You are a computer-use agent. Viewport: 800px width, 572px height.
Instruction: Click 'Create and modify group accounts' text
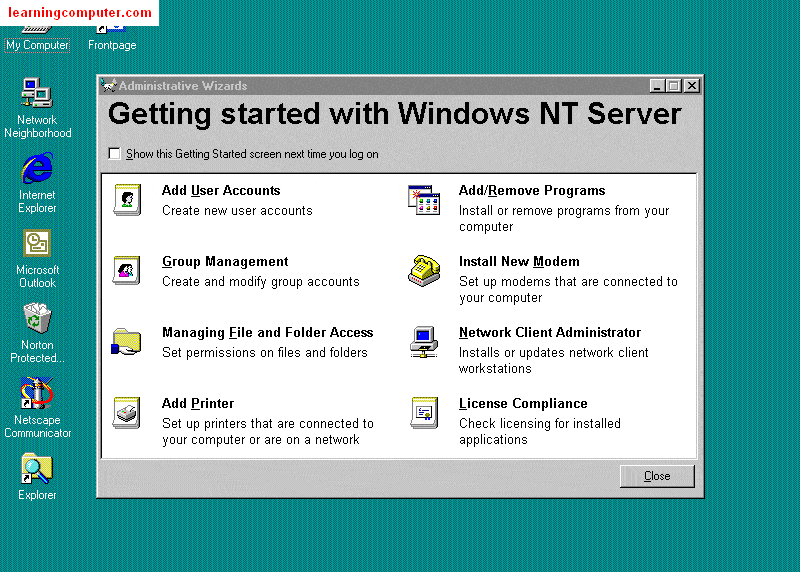pos(261,282)
